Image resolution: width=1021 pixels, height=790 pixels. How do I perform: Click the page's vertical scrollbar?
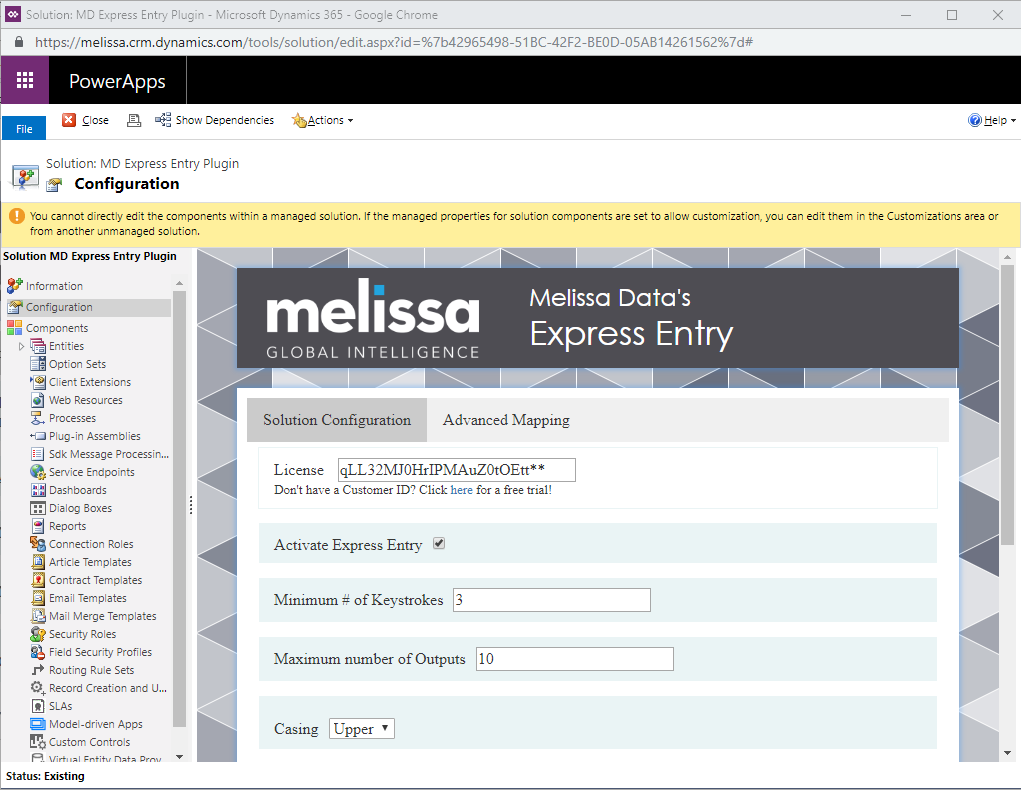click(x=1008, y=400)
